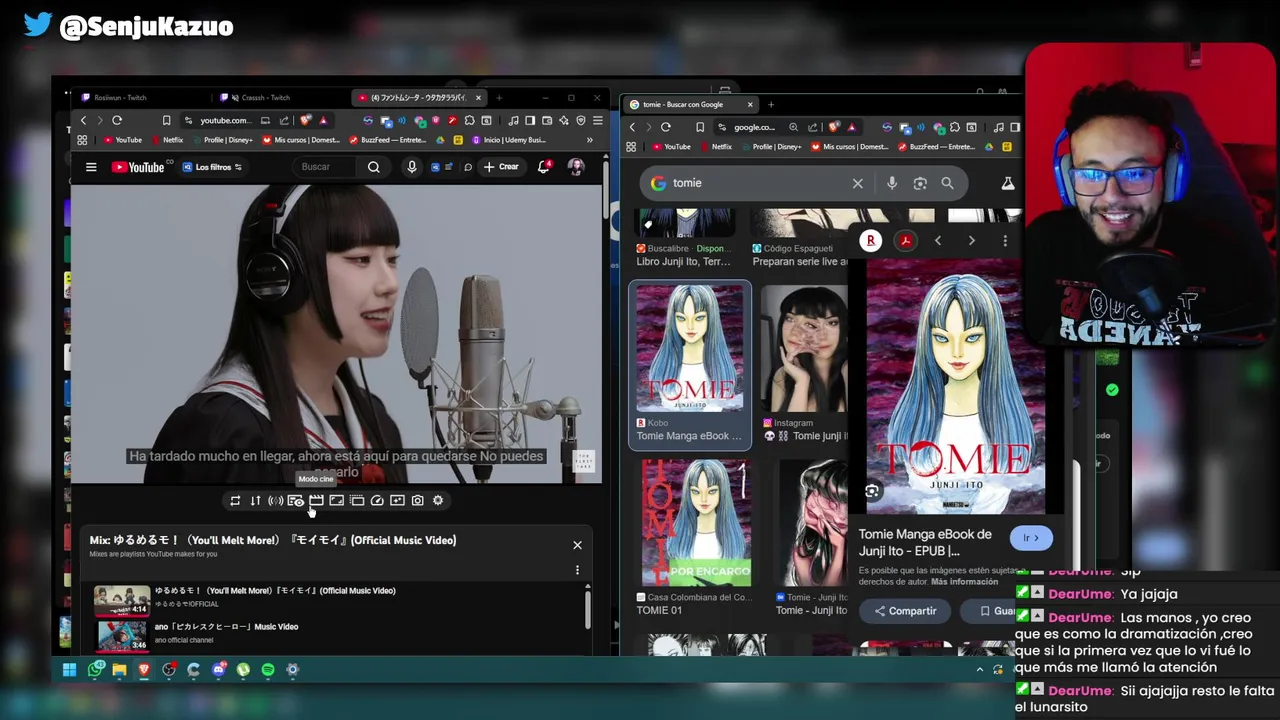Click google.com address bar
1280x720 pixels.
tap(755, 127)
